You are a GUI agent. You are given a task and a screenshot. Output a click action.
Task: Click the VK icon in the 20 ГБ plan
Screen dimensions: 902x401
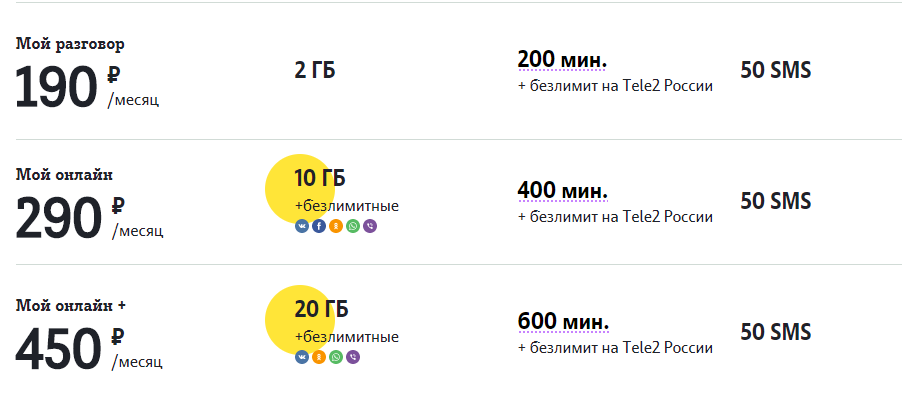pos(302,357)
